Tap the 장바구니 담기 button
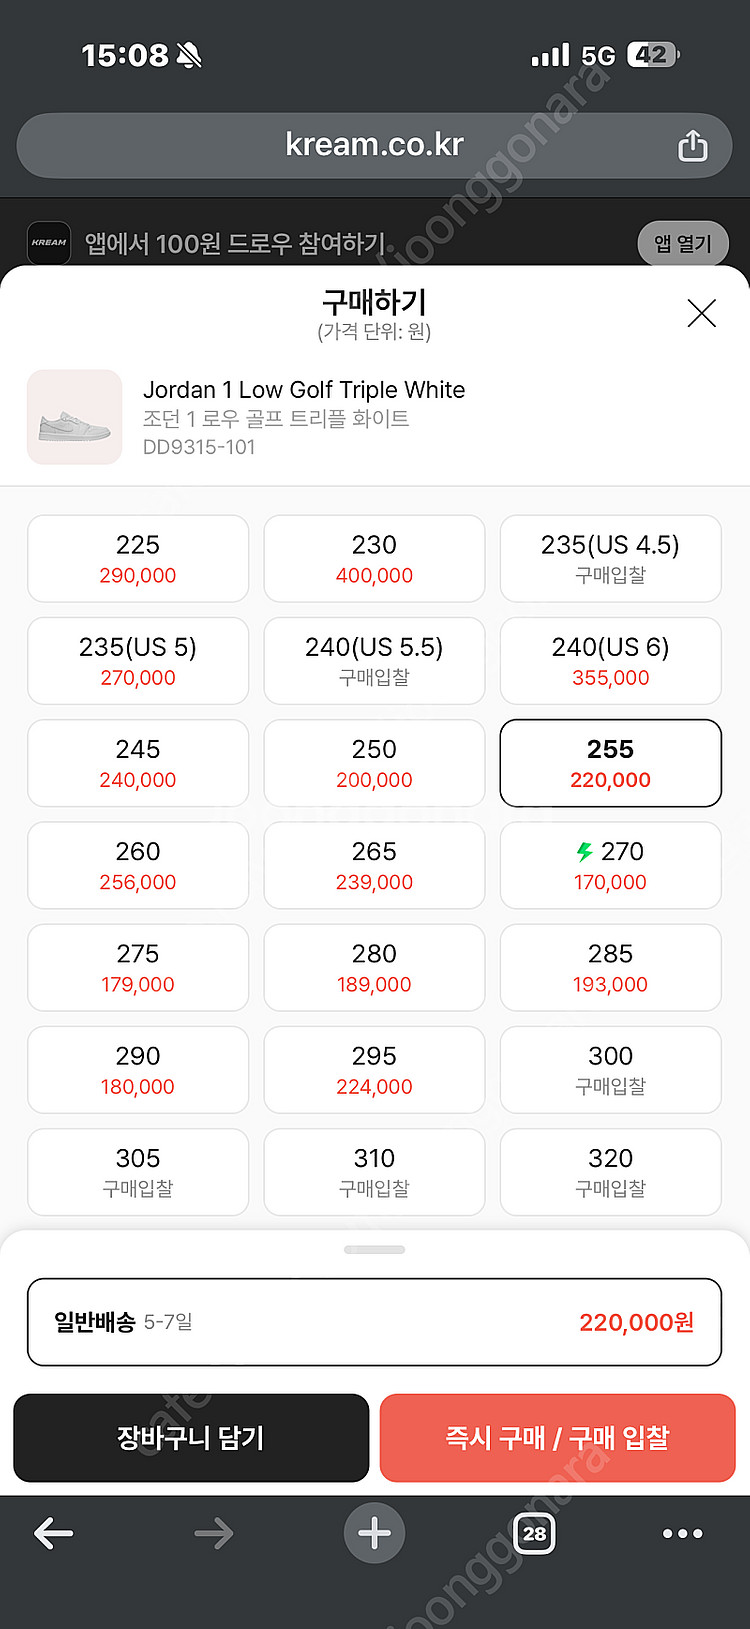750x1629 pixels. coord(191,1438)
